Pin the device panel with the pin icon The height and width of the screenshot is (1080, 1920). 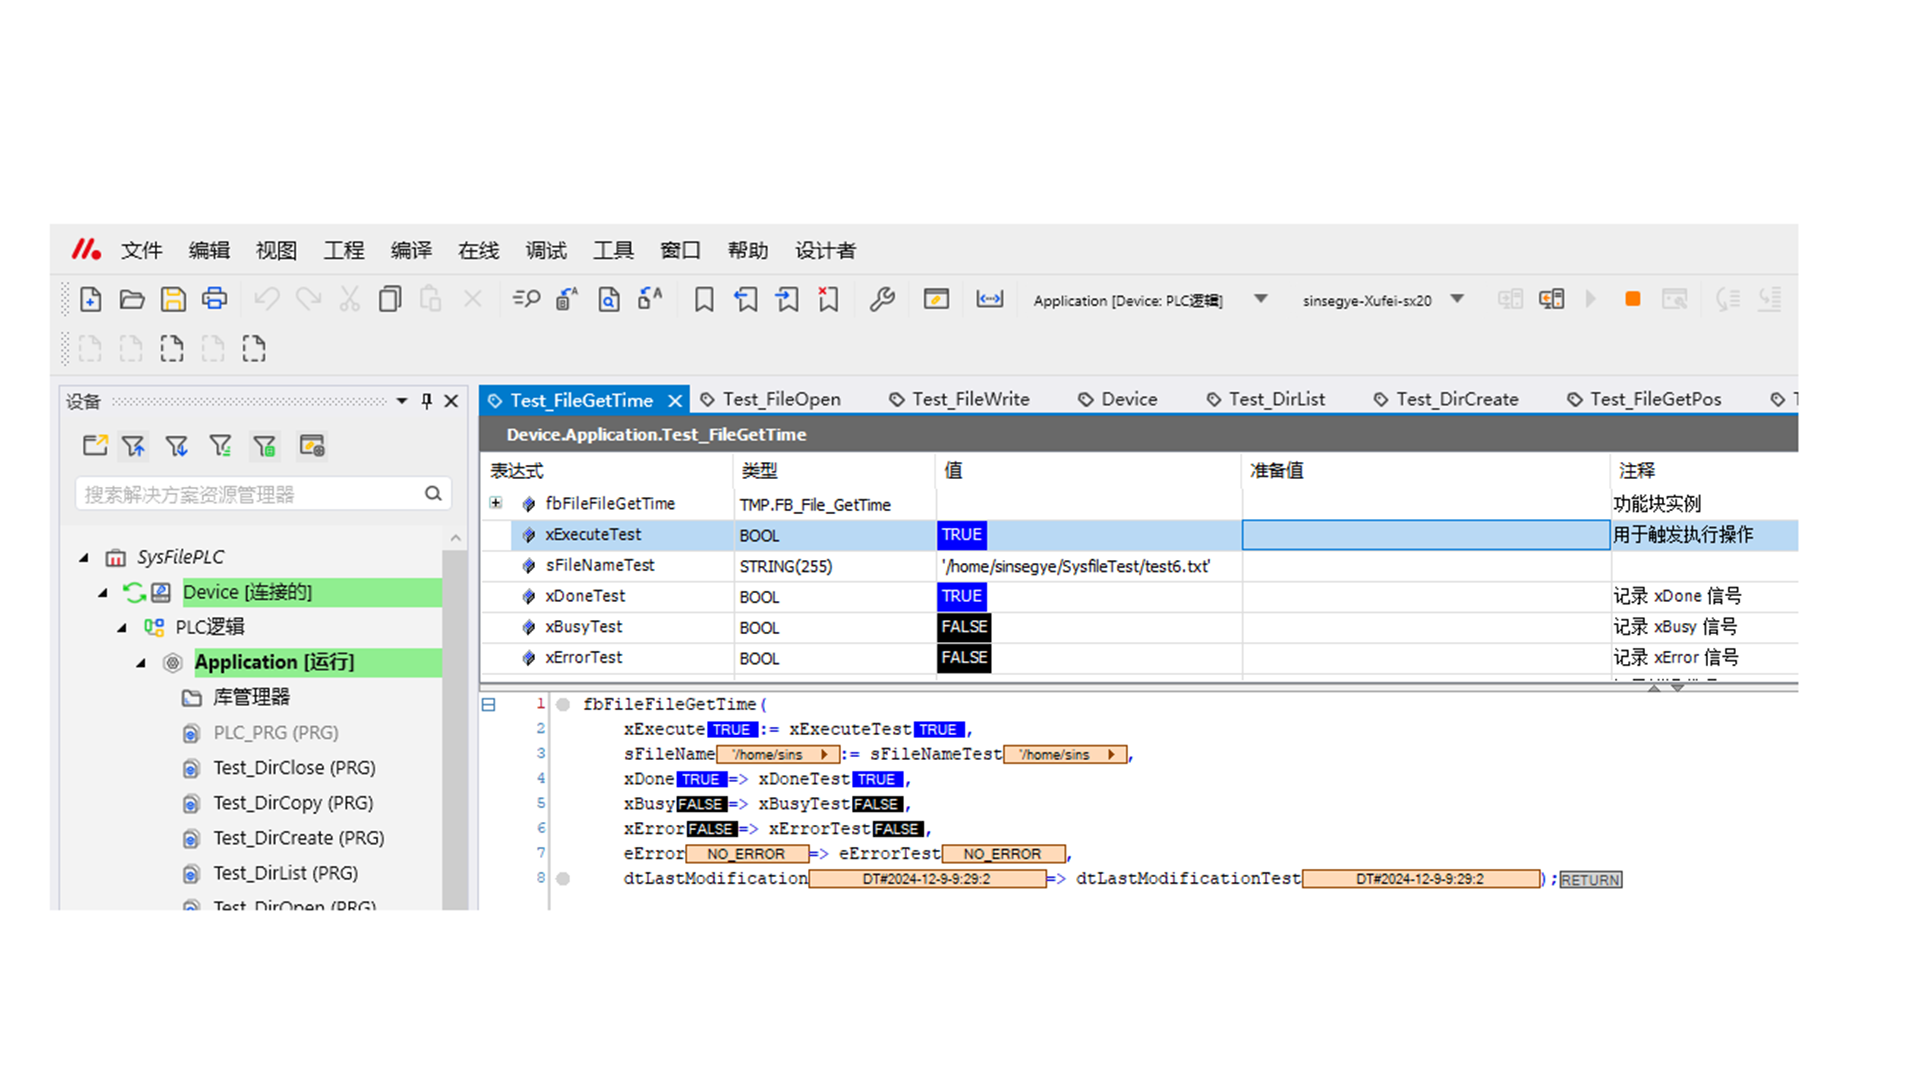pyautogui.click(x=427, y=401)
